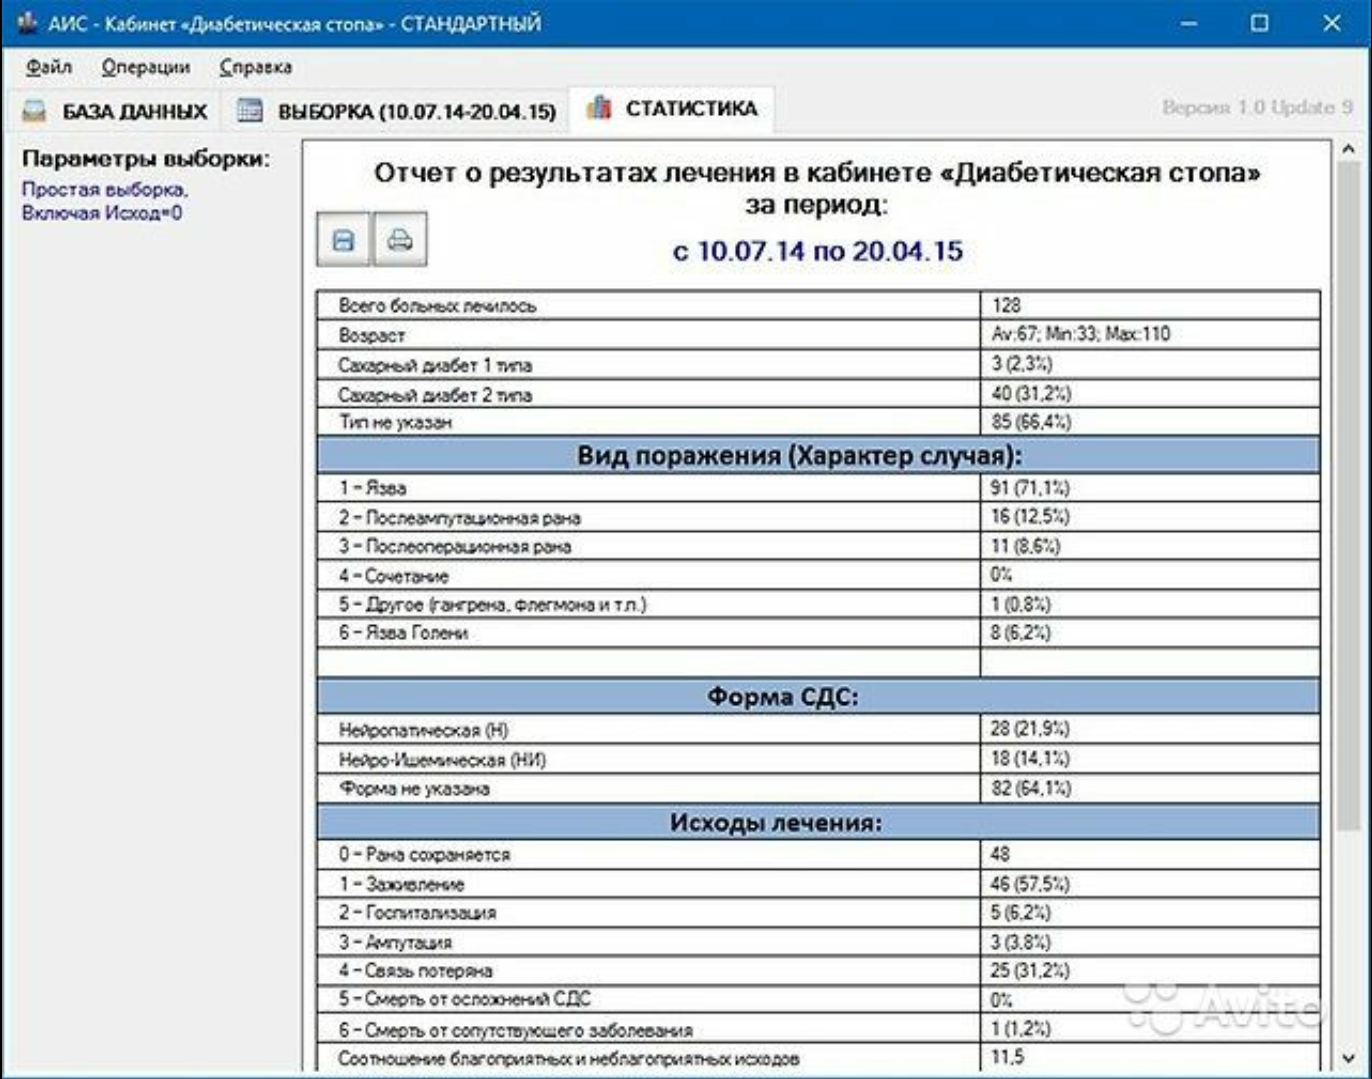The height and width of the screenshot is (1079, 1372).
Task: Switch to the БАЗА ДАННЫХ tab
Action: pos(115,111)
